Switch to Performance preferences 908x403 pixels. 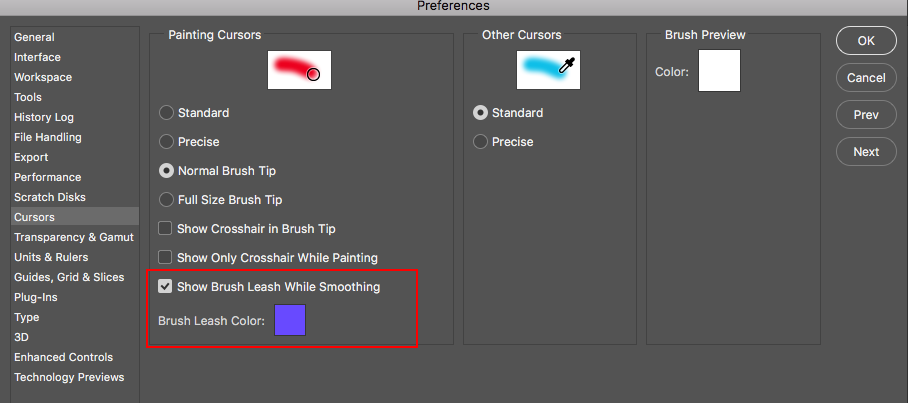(48, 177)
